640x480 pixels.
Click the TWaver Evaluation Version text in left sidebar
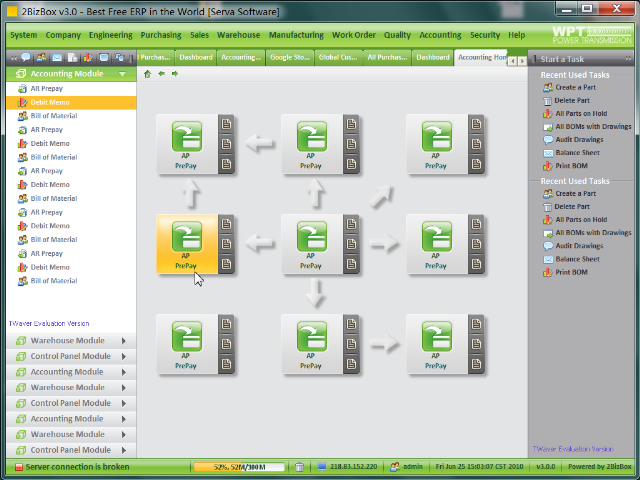point(49,324)
